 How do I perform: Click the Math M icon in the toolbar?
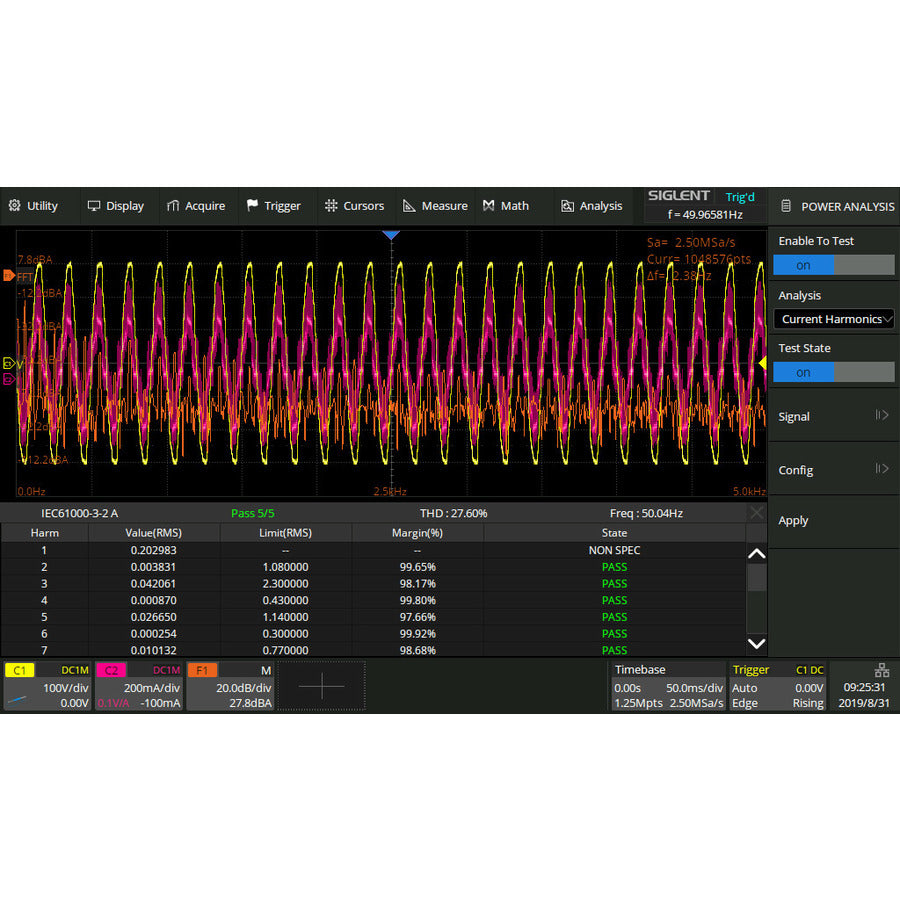coord(489,206)
